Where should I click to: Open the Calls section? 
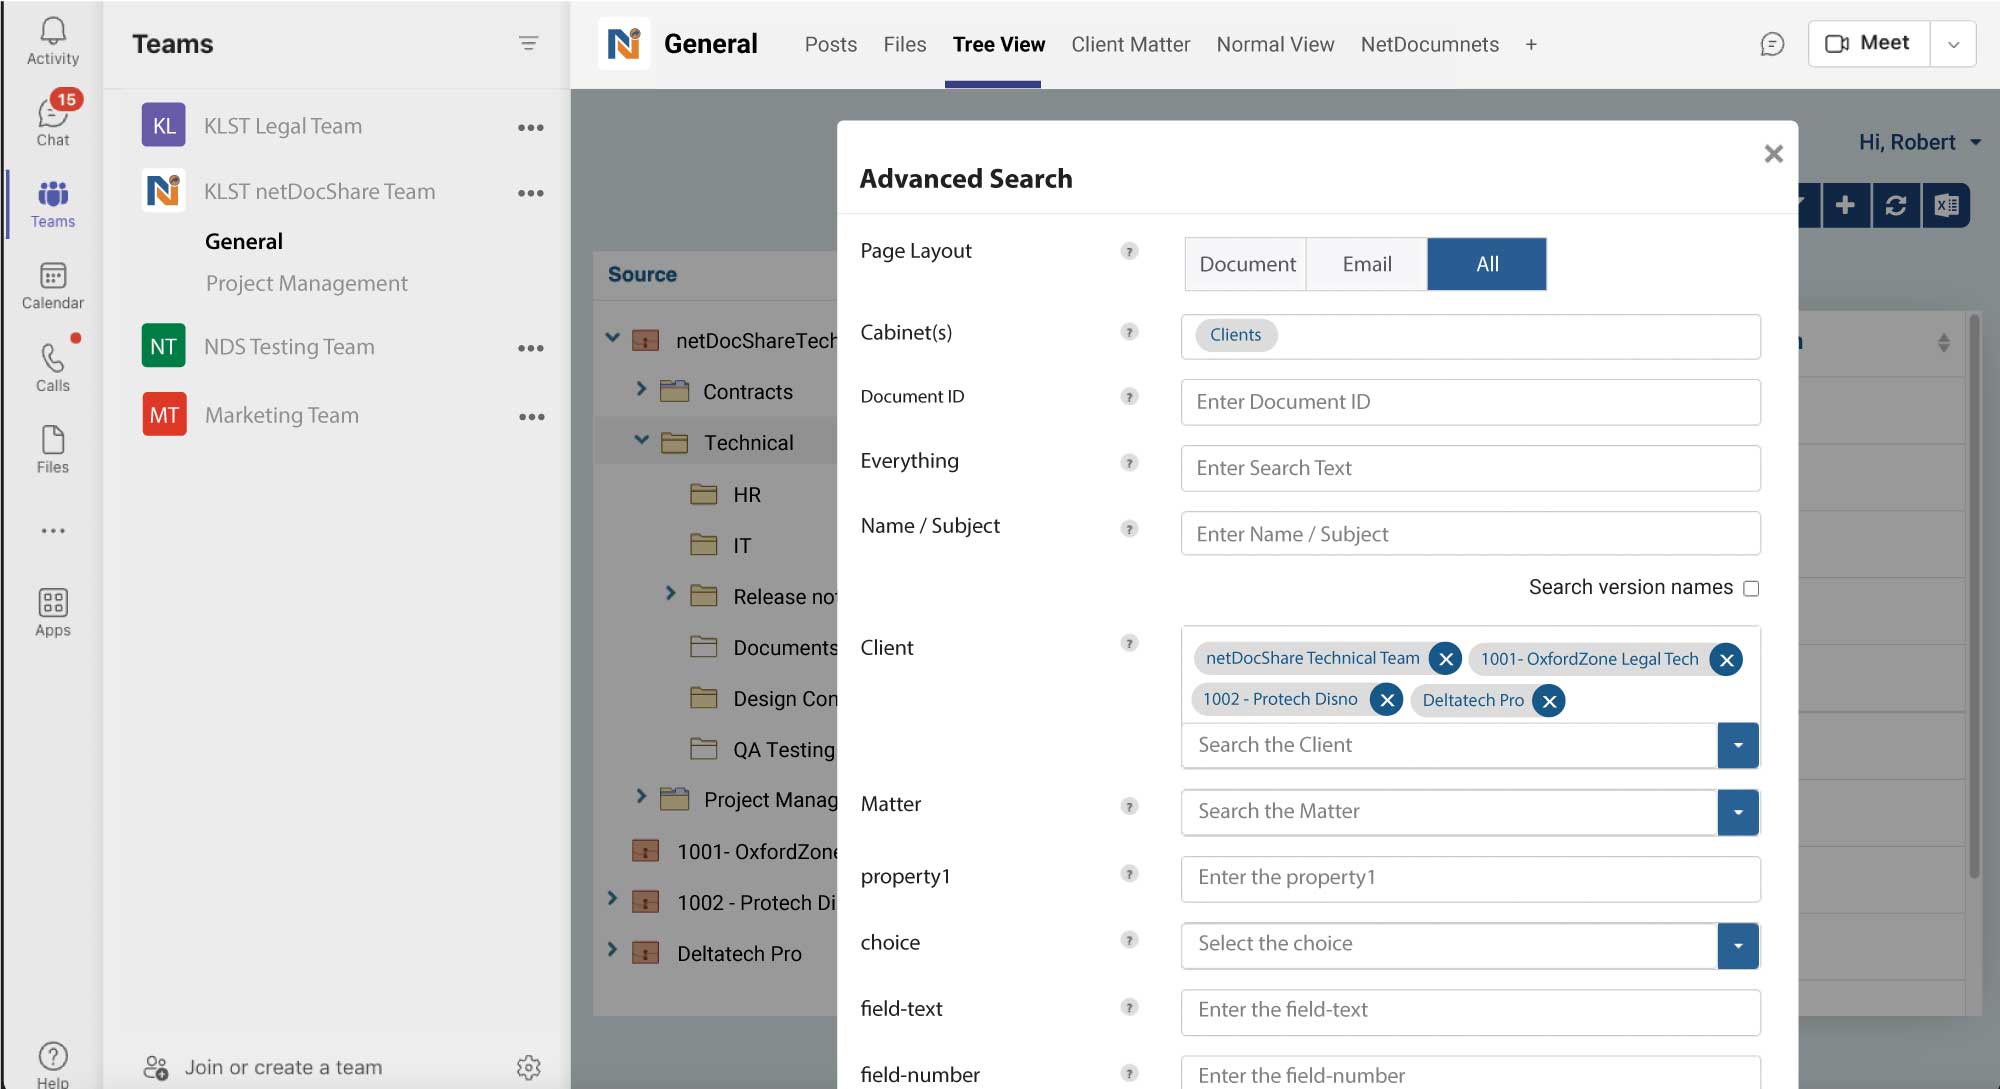click(x=53, y=367)
